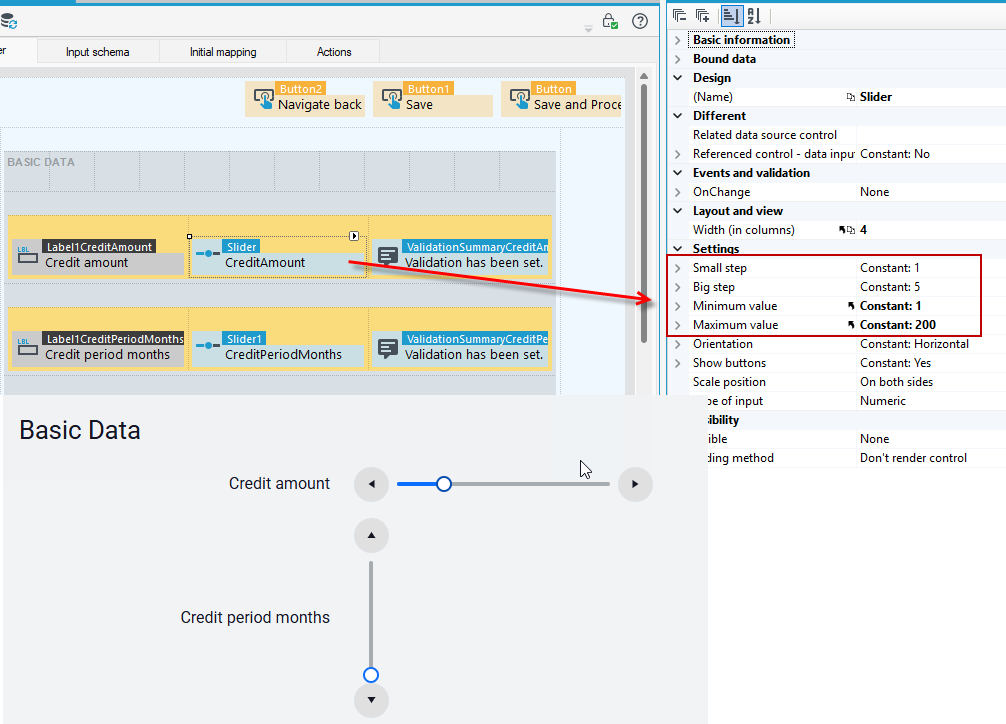Click the Credit amount slider handle
Viewport: 1006px width, 724px height.
tap(443, 484)
